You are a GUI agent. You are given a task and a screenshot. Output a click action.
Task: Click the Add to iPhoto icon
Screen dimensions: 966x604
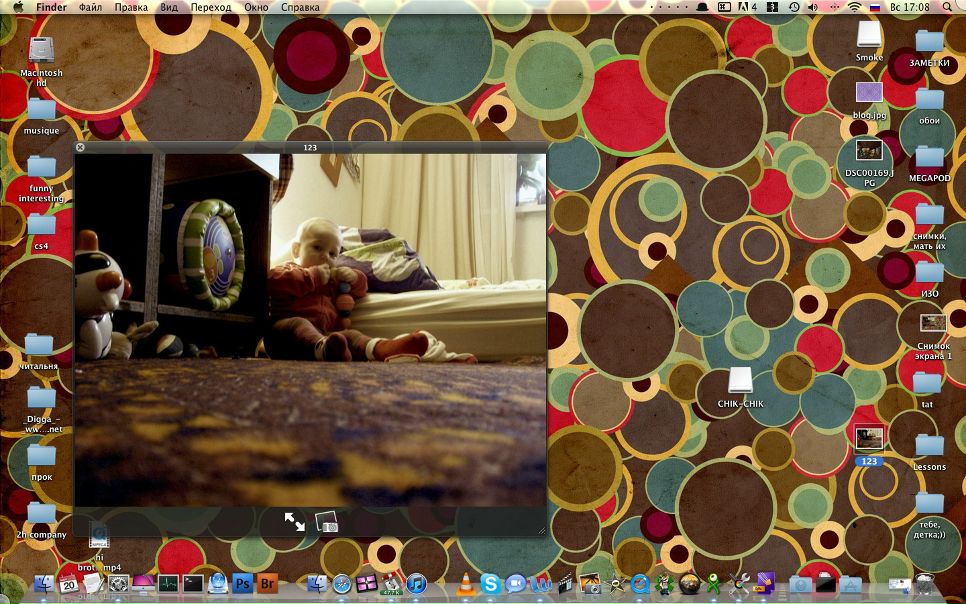pos(327,521)
